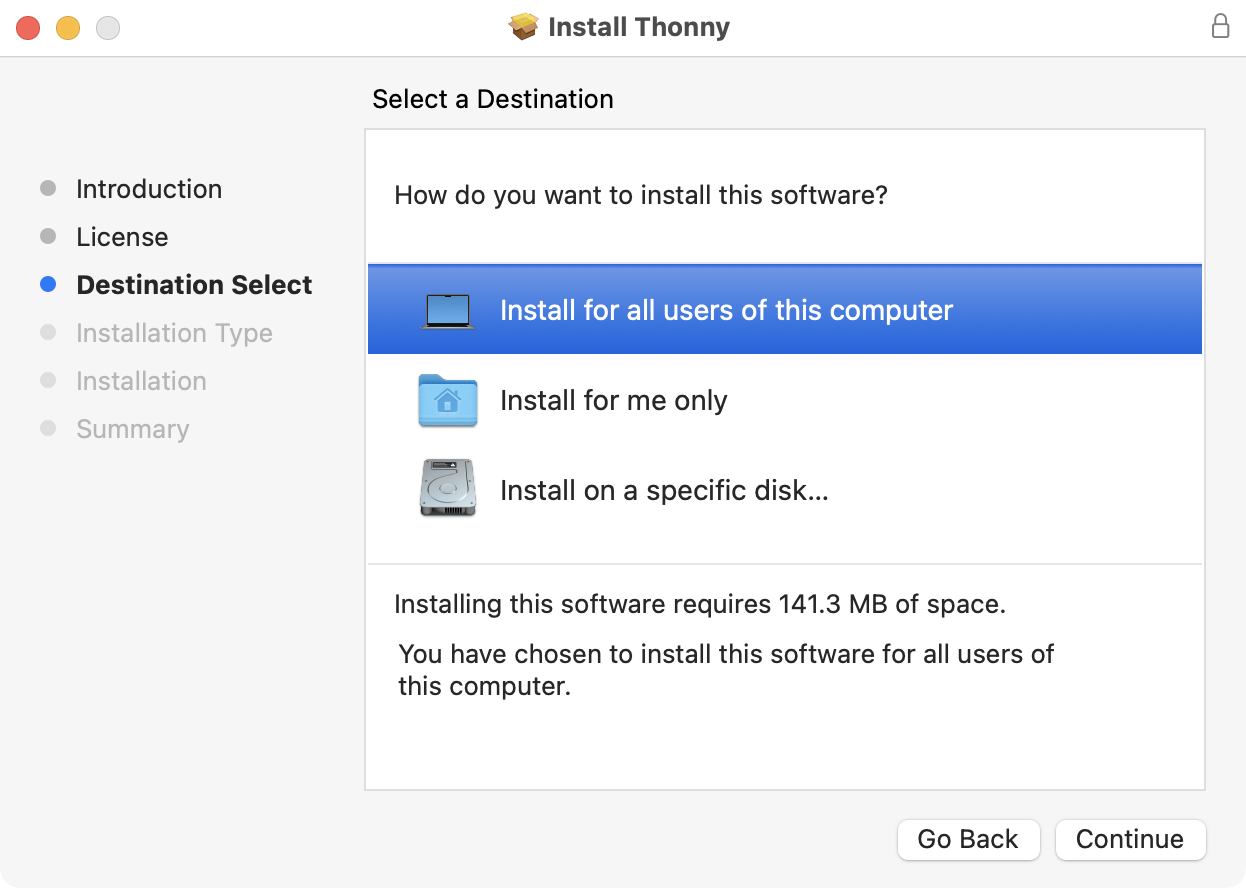Click gray bullet next to Introduction
1246x888 pixels.
pos(48,189)
